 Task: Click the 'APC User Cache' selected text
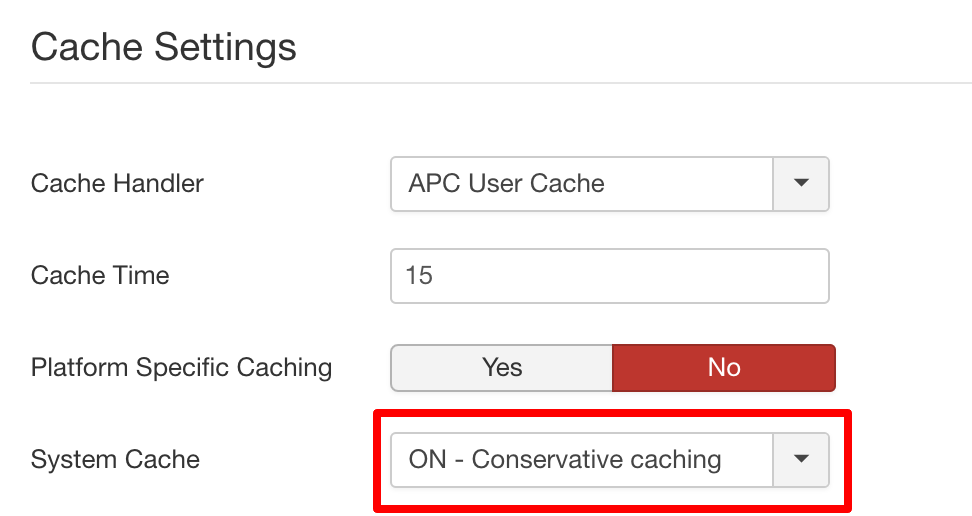[x=506, y=184]
